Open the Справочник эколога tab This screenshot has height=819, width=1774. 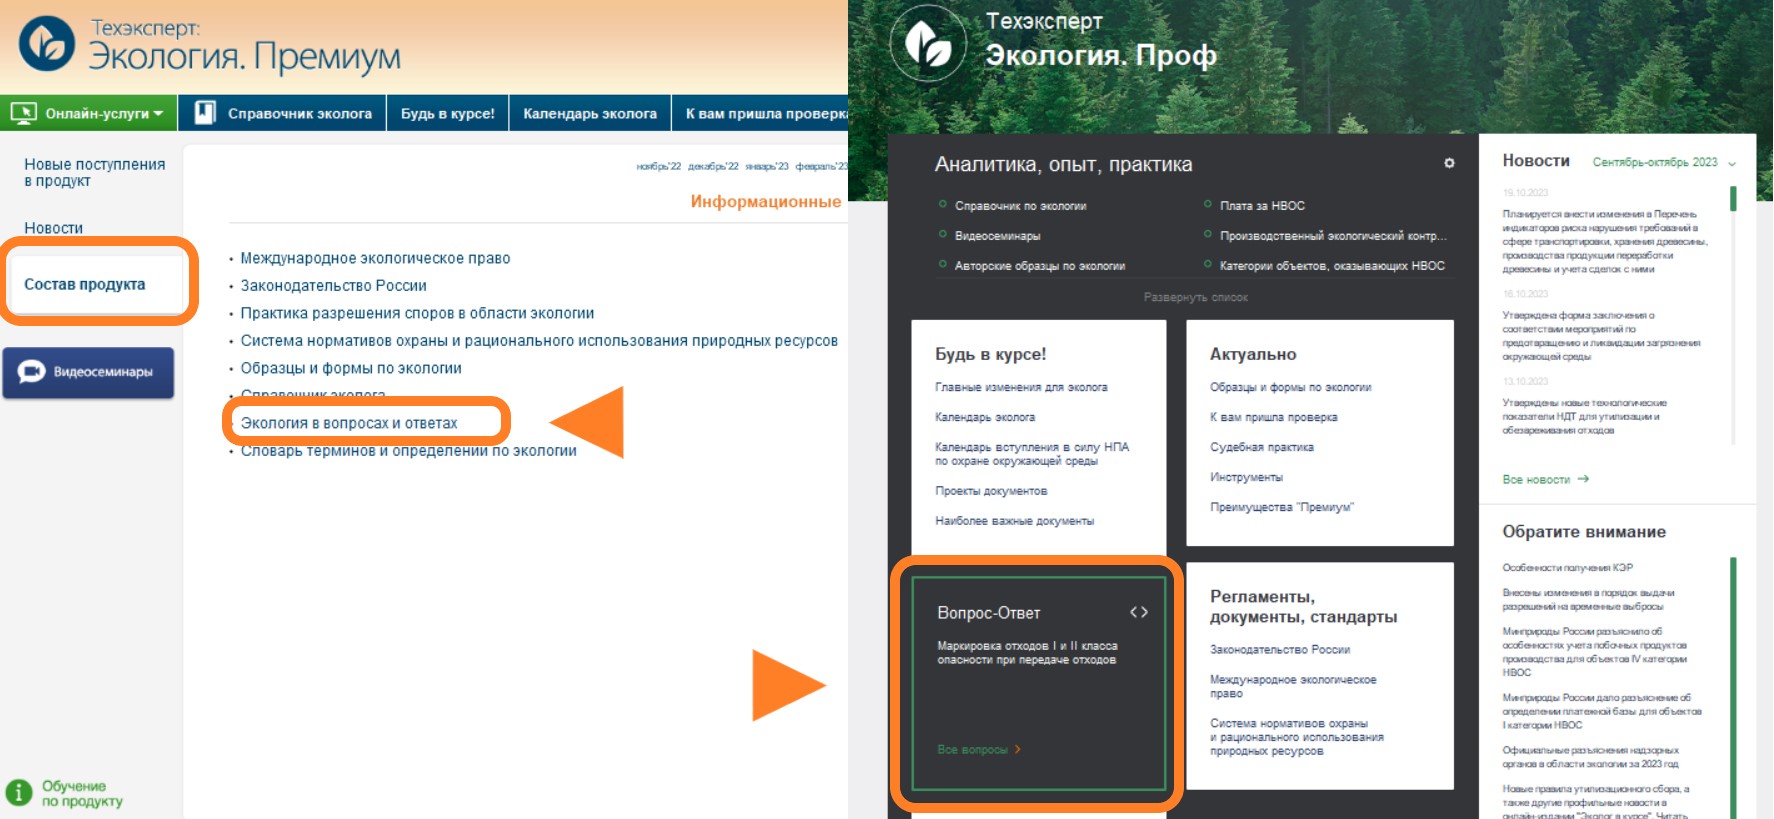(283, 113)
